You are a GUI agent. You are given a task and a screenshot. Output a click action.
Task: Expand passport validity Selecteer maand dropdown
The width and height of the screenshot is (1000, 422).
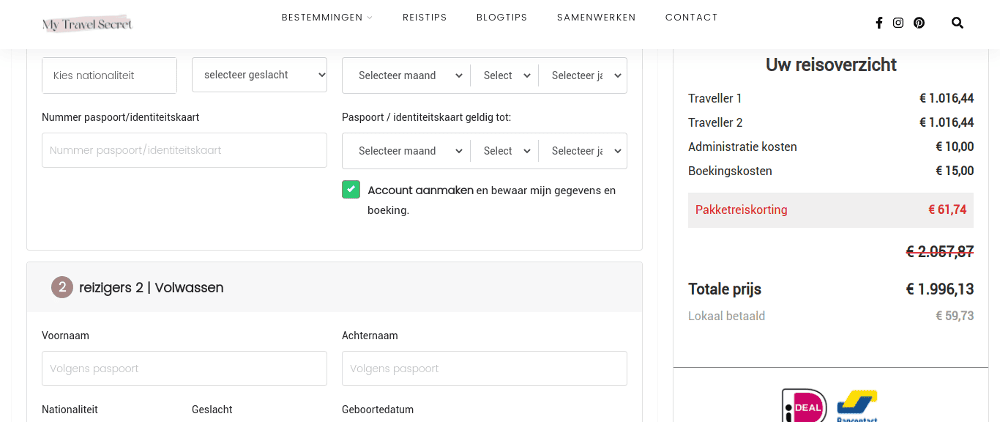pyautogui.click(x=406, y=151)
